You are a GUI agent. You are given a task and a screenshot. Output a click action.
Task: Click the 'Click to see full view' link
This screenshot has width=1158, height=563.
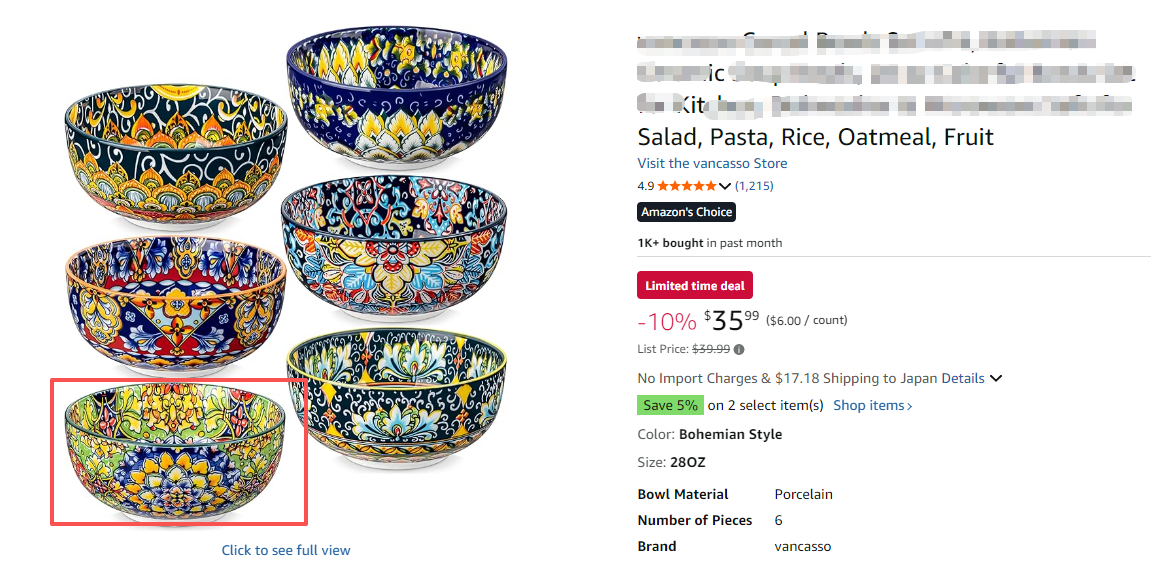point(286,550)
